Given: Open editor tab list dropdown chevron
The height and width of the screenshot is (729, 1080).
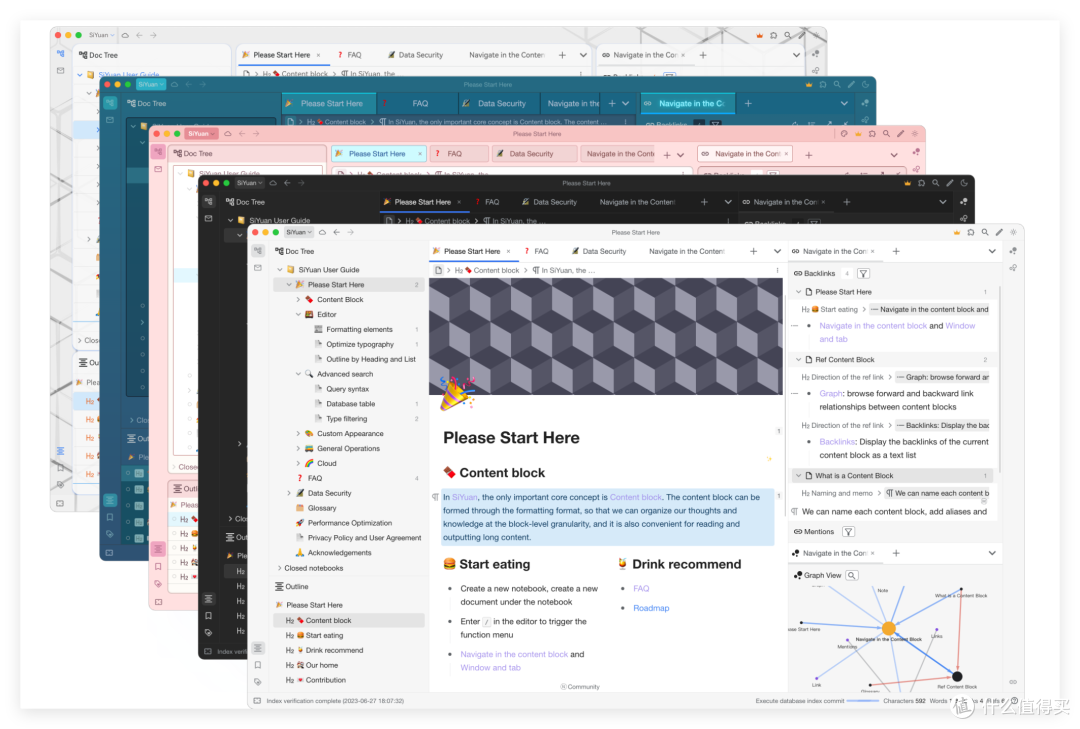Looking at the screenshot, I should [777, 251].
